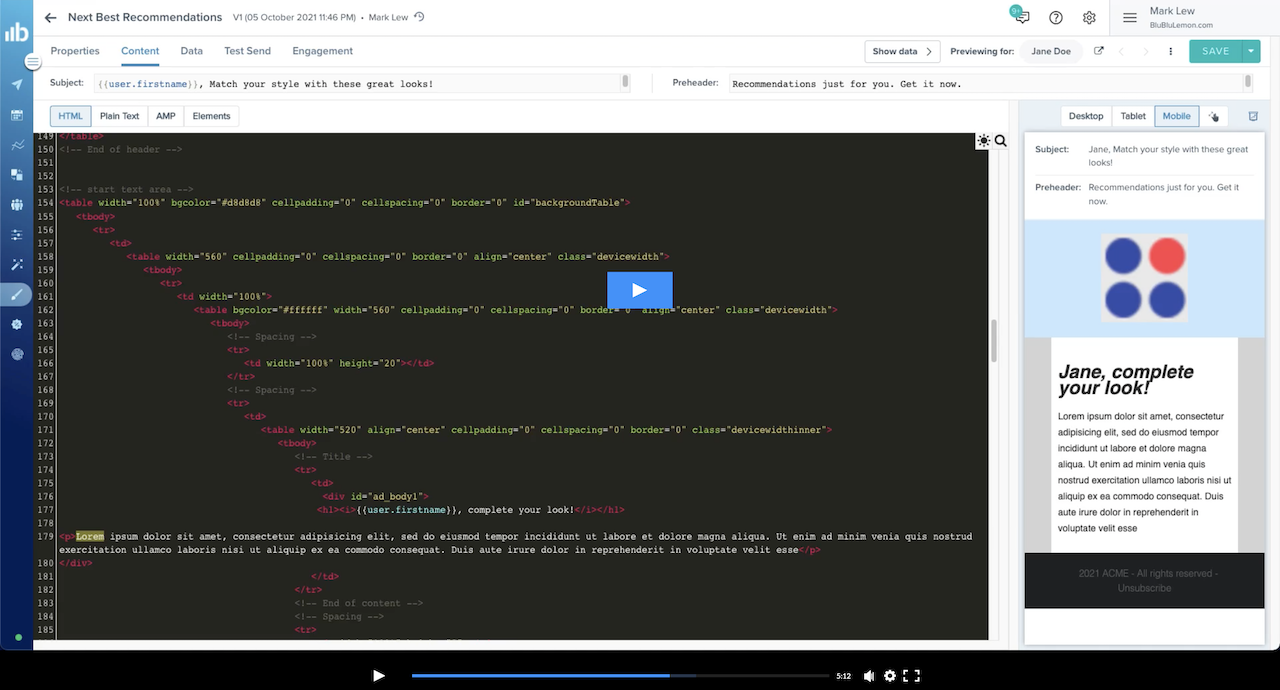Open the settings gear icon in the header

click(x=1089, y=18)
